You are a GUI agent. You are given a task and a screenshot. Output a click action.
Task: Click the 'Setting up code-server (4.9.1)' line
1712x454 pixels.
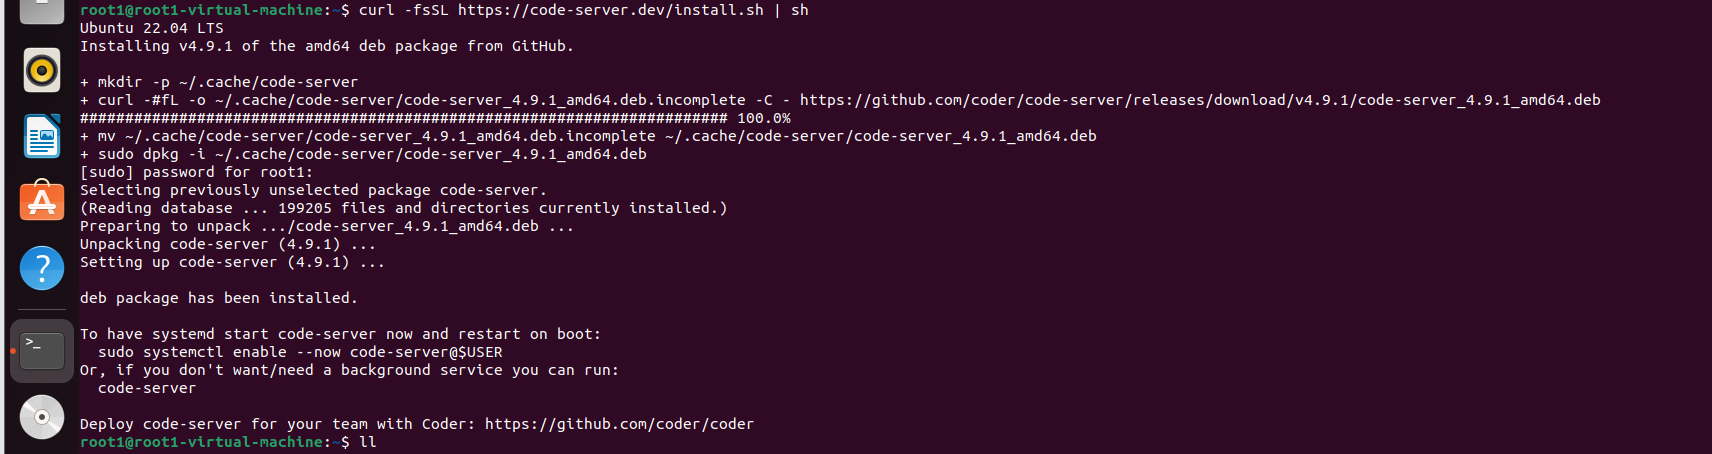[x=232, y=262]
